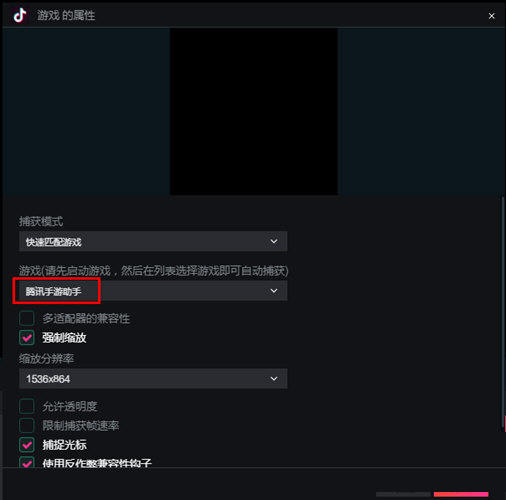Screen dimensions: 506x500
Task: Click the black game preview area
Action: pyautogui.click(x=254, y=111)
